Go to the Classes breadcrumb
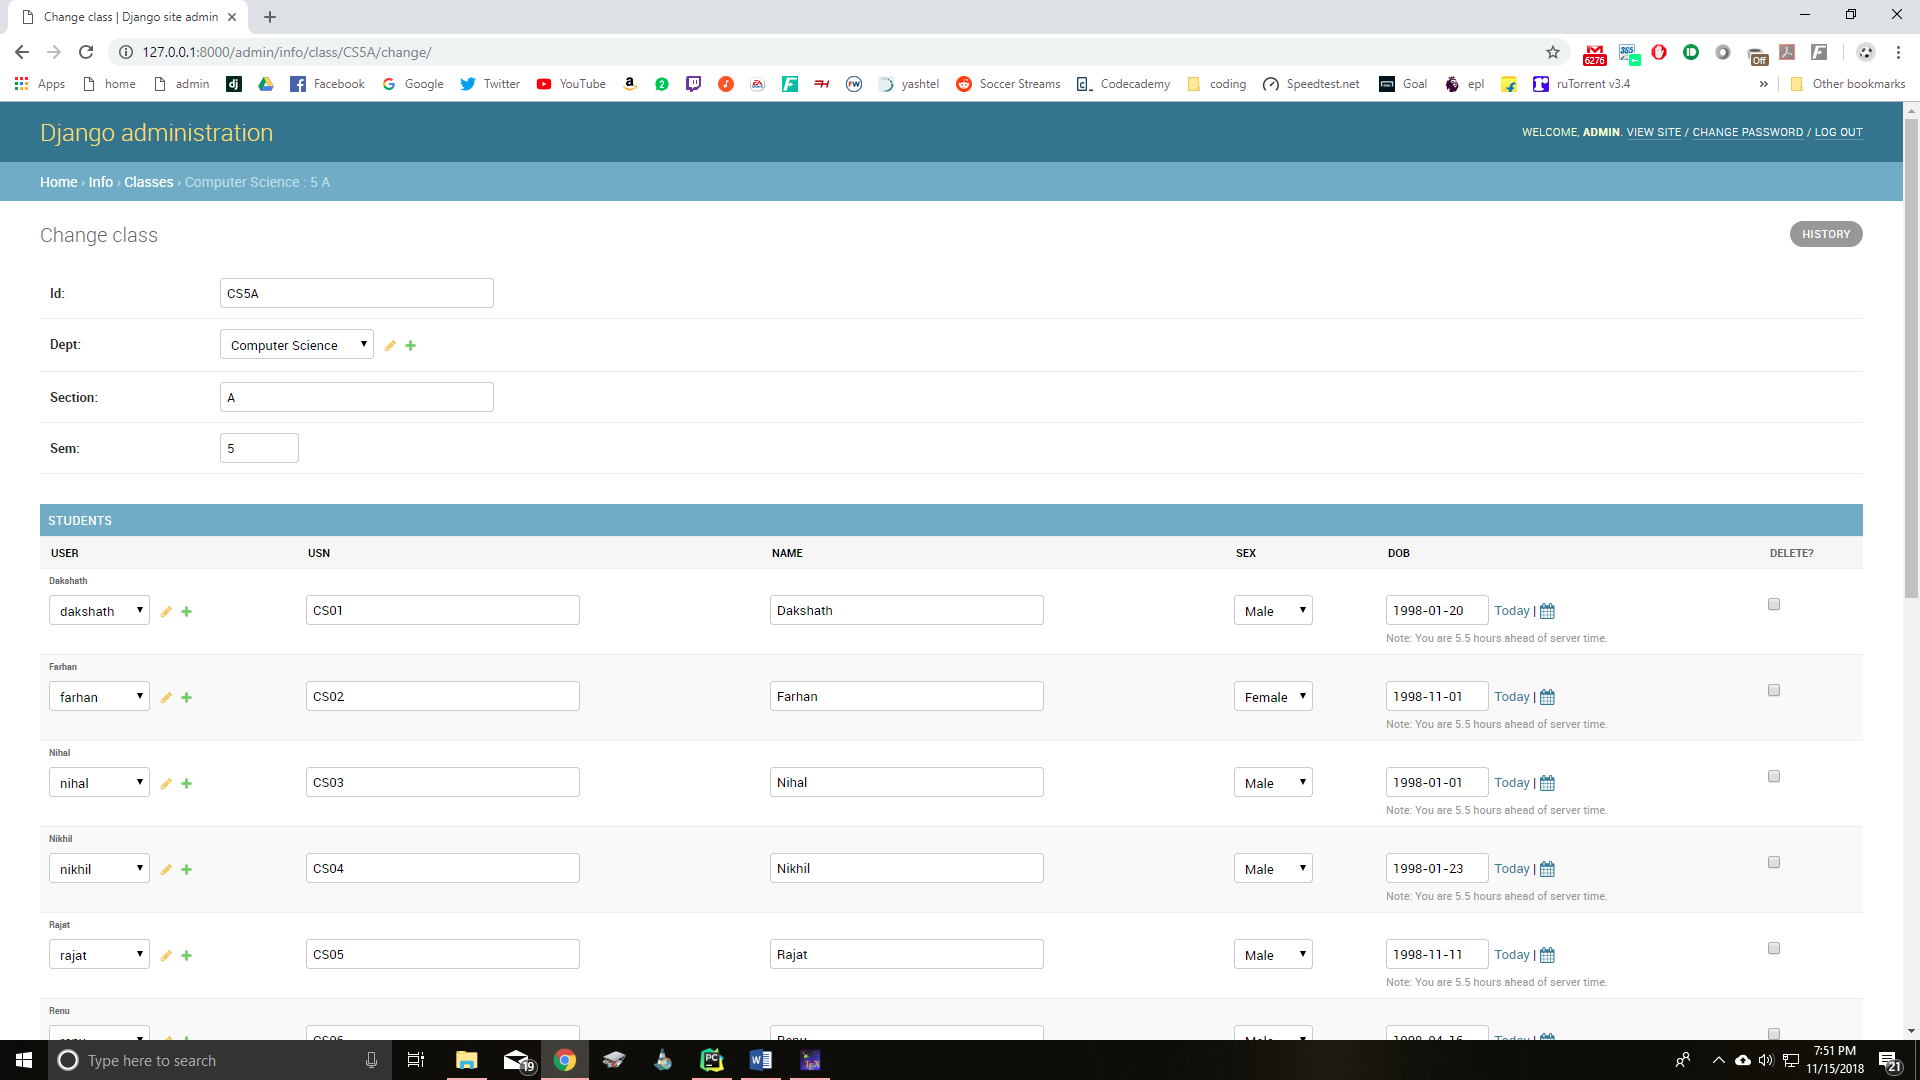The image size is (1920, 1080). point(148,182)
